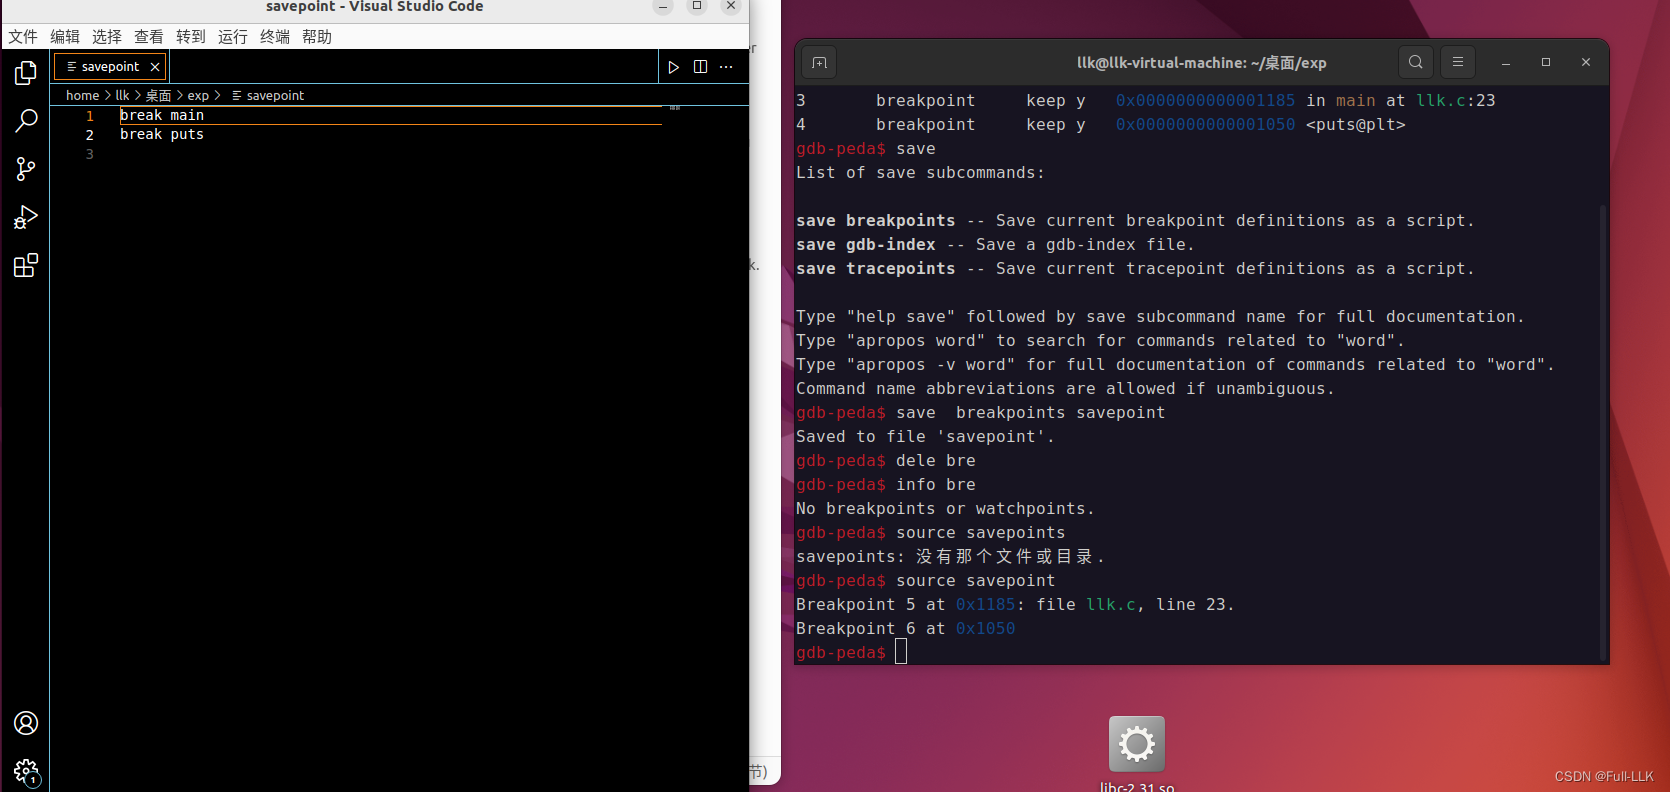Viewport: 1670px width, 792px height.
Task: Open the 选择 menu
Action: pyautogui.click(x=107, y=37)
